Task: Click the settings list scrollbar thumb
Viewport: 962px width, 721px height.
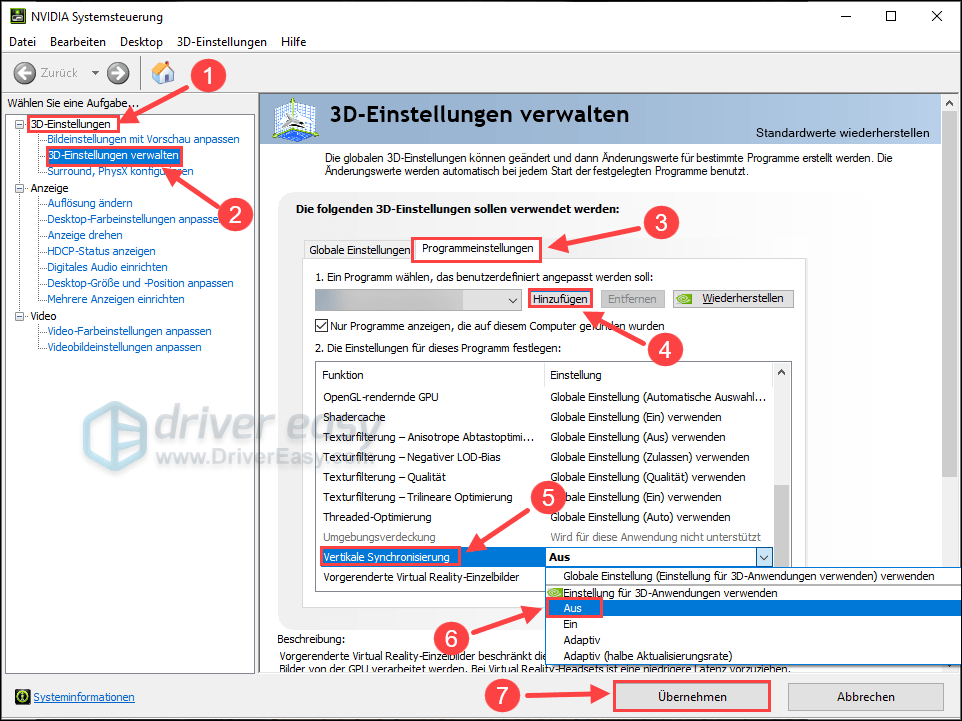Action: (x=782, y=525)
